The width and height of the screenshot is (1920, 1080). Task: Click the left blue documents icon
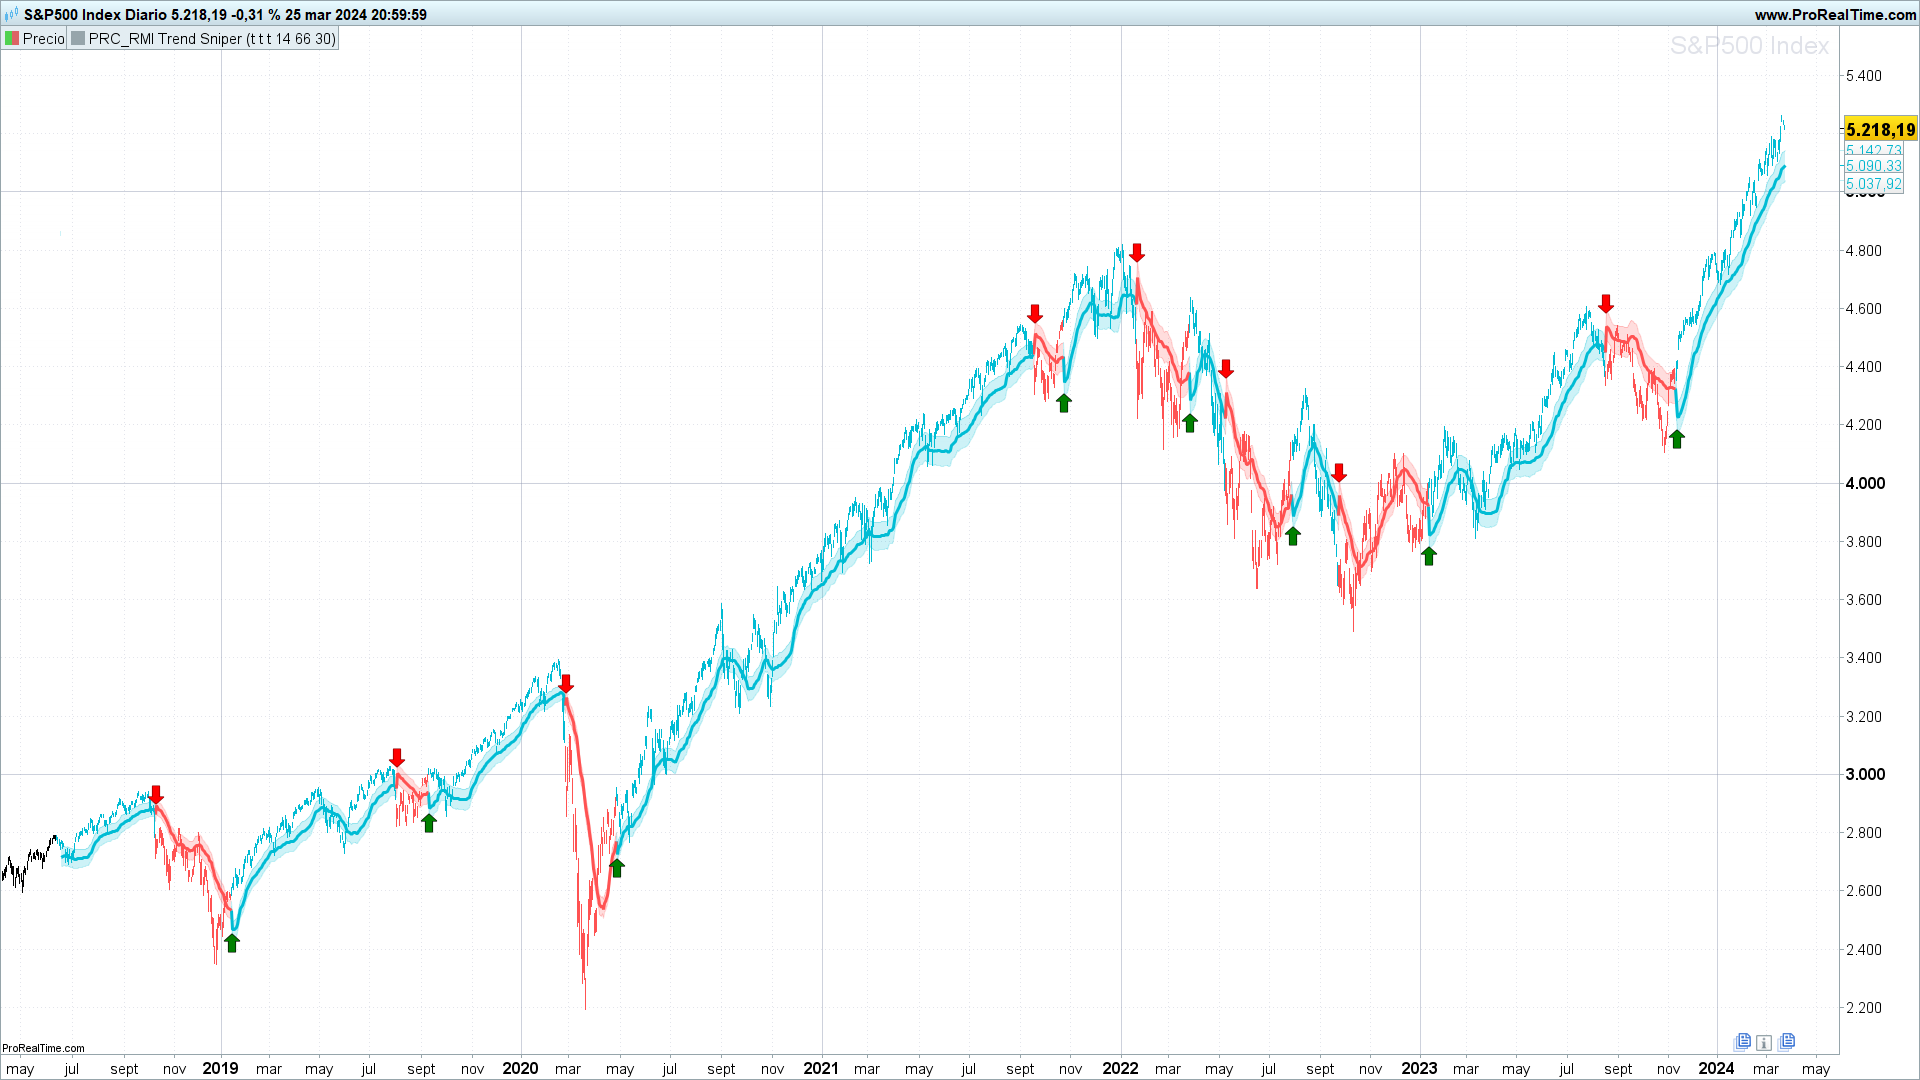pyautogui.click(x=1743, y=1042)
